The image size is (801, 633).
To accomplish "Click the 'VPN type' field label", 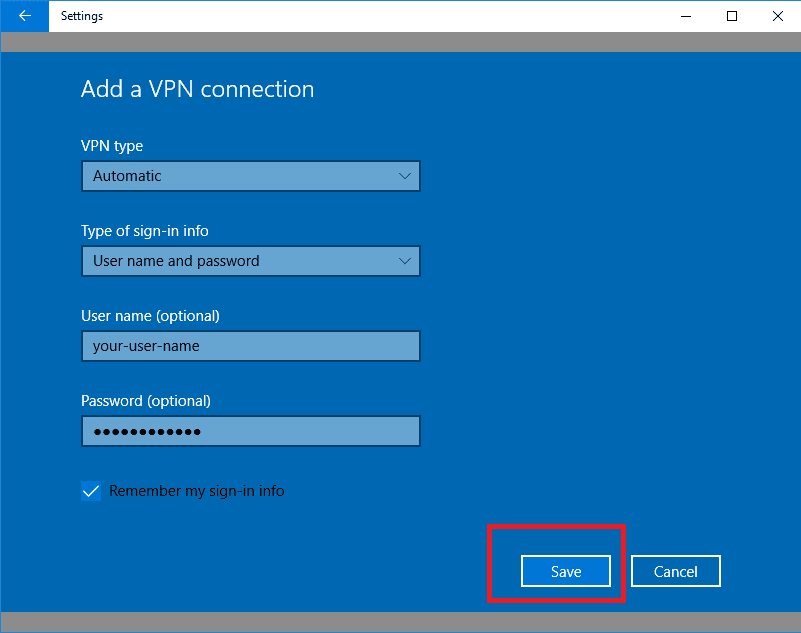I will point(112,146).
